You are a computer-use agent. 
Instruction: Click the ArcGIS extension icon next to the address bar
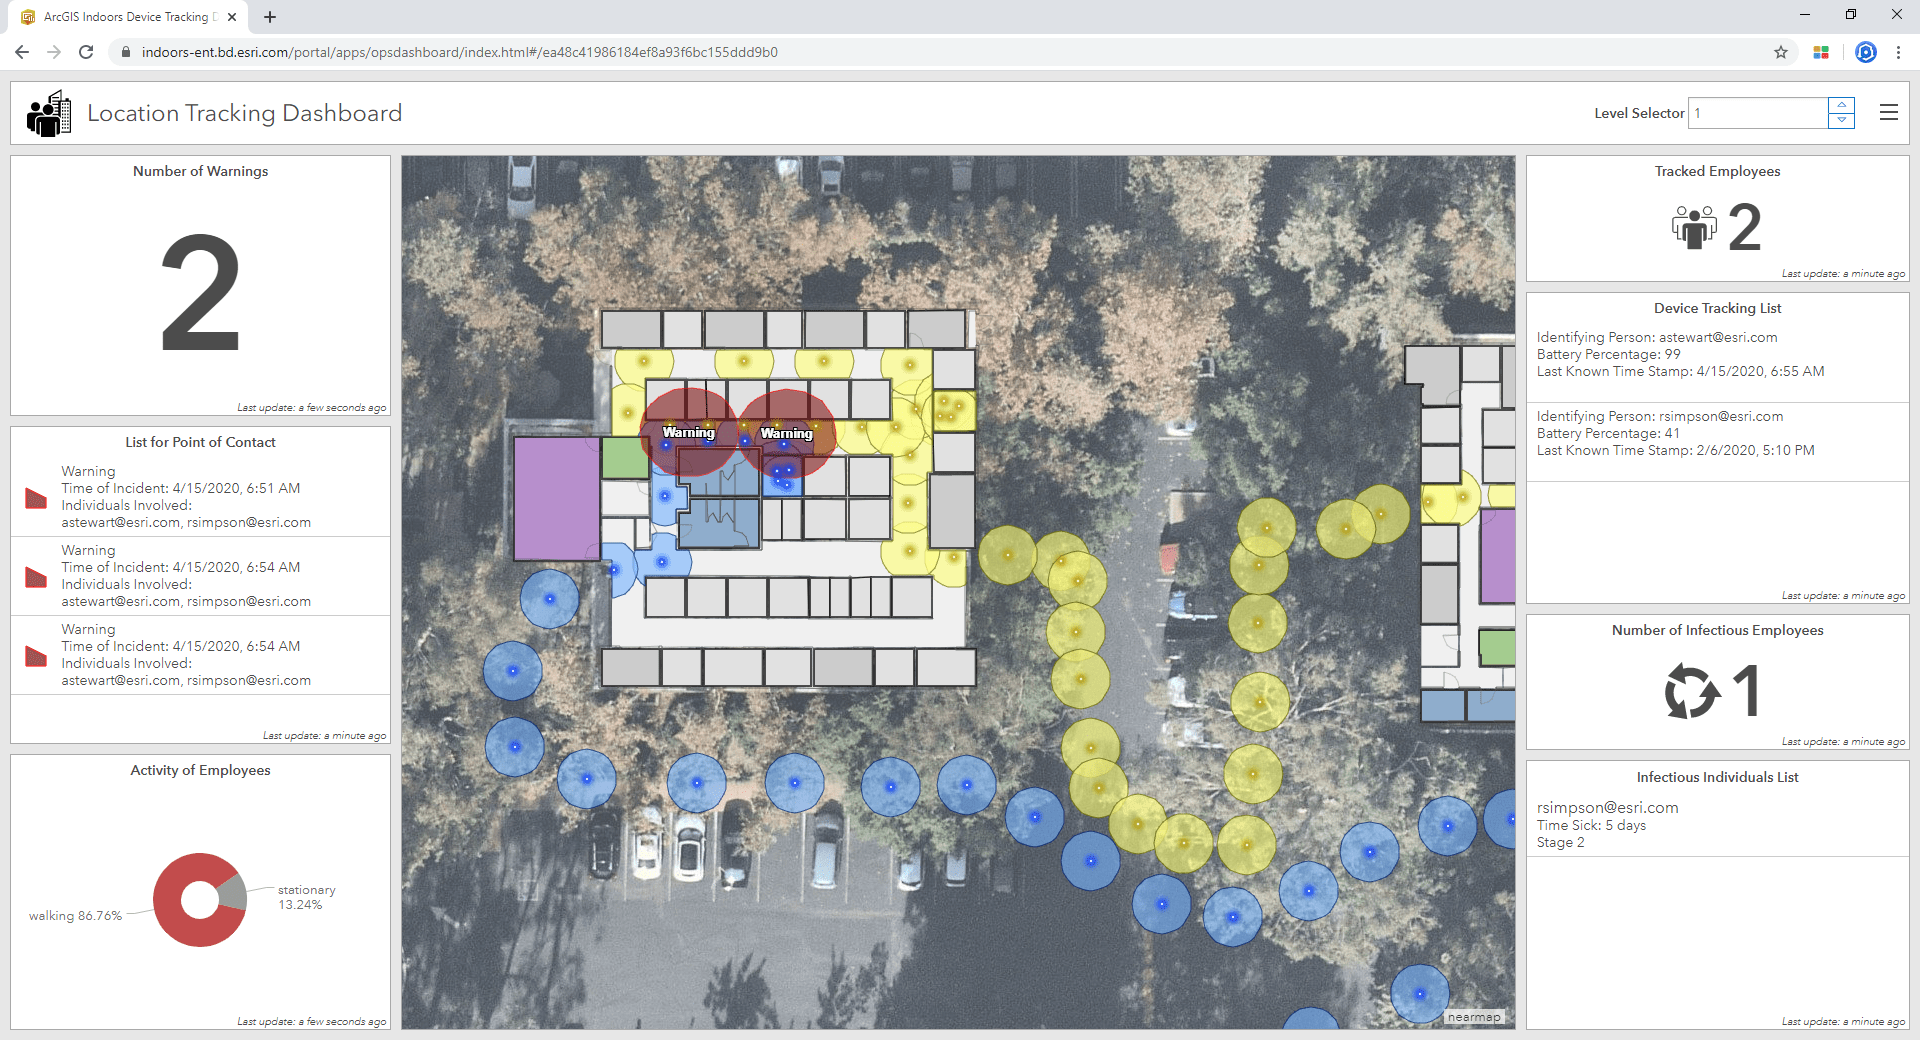coord(1865,52)
